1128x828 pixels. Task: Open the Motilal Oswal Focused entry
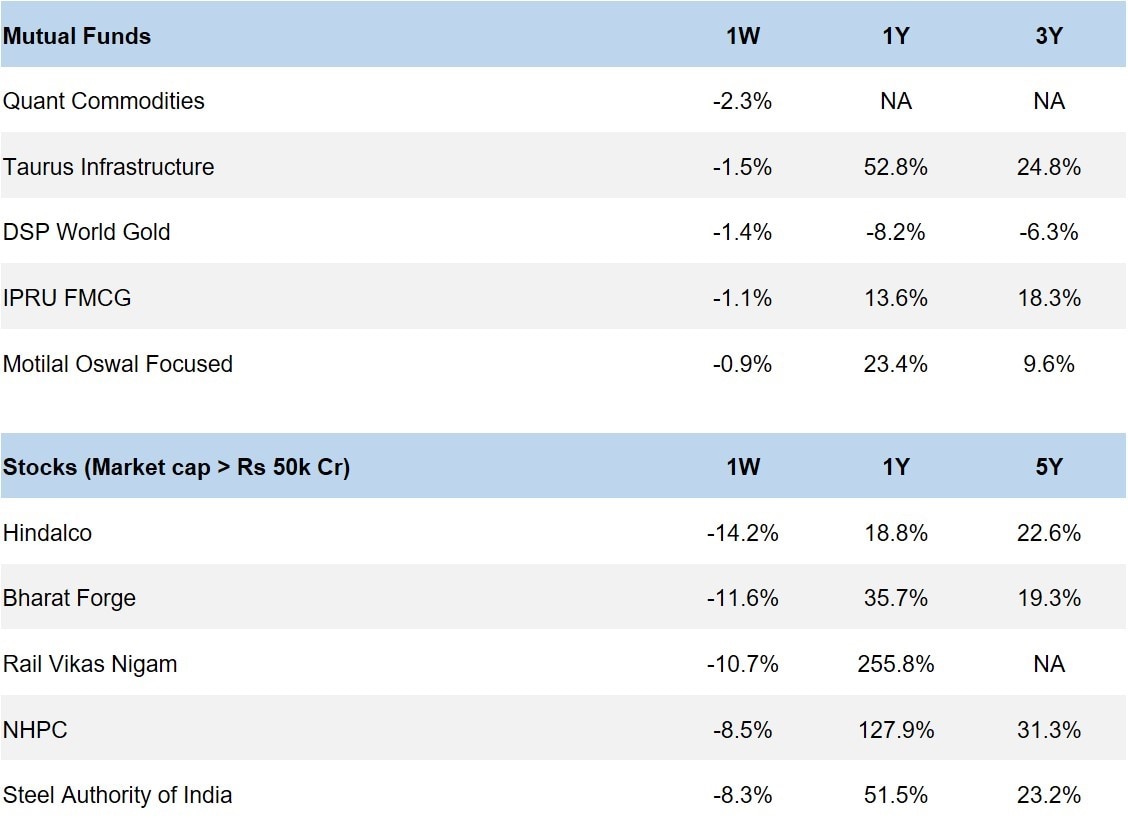[118, 364]
